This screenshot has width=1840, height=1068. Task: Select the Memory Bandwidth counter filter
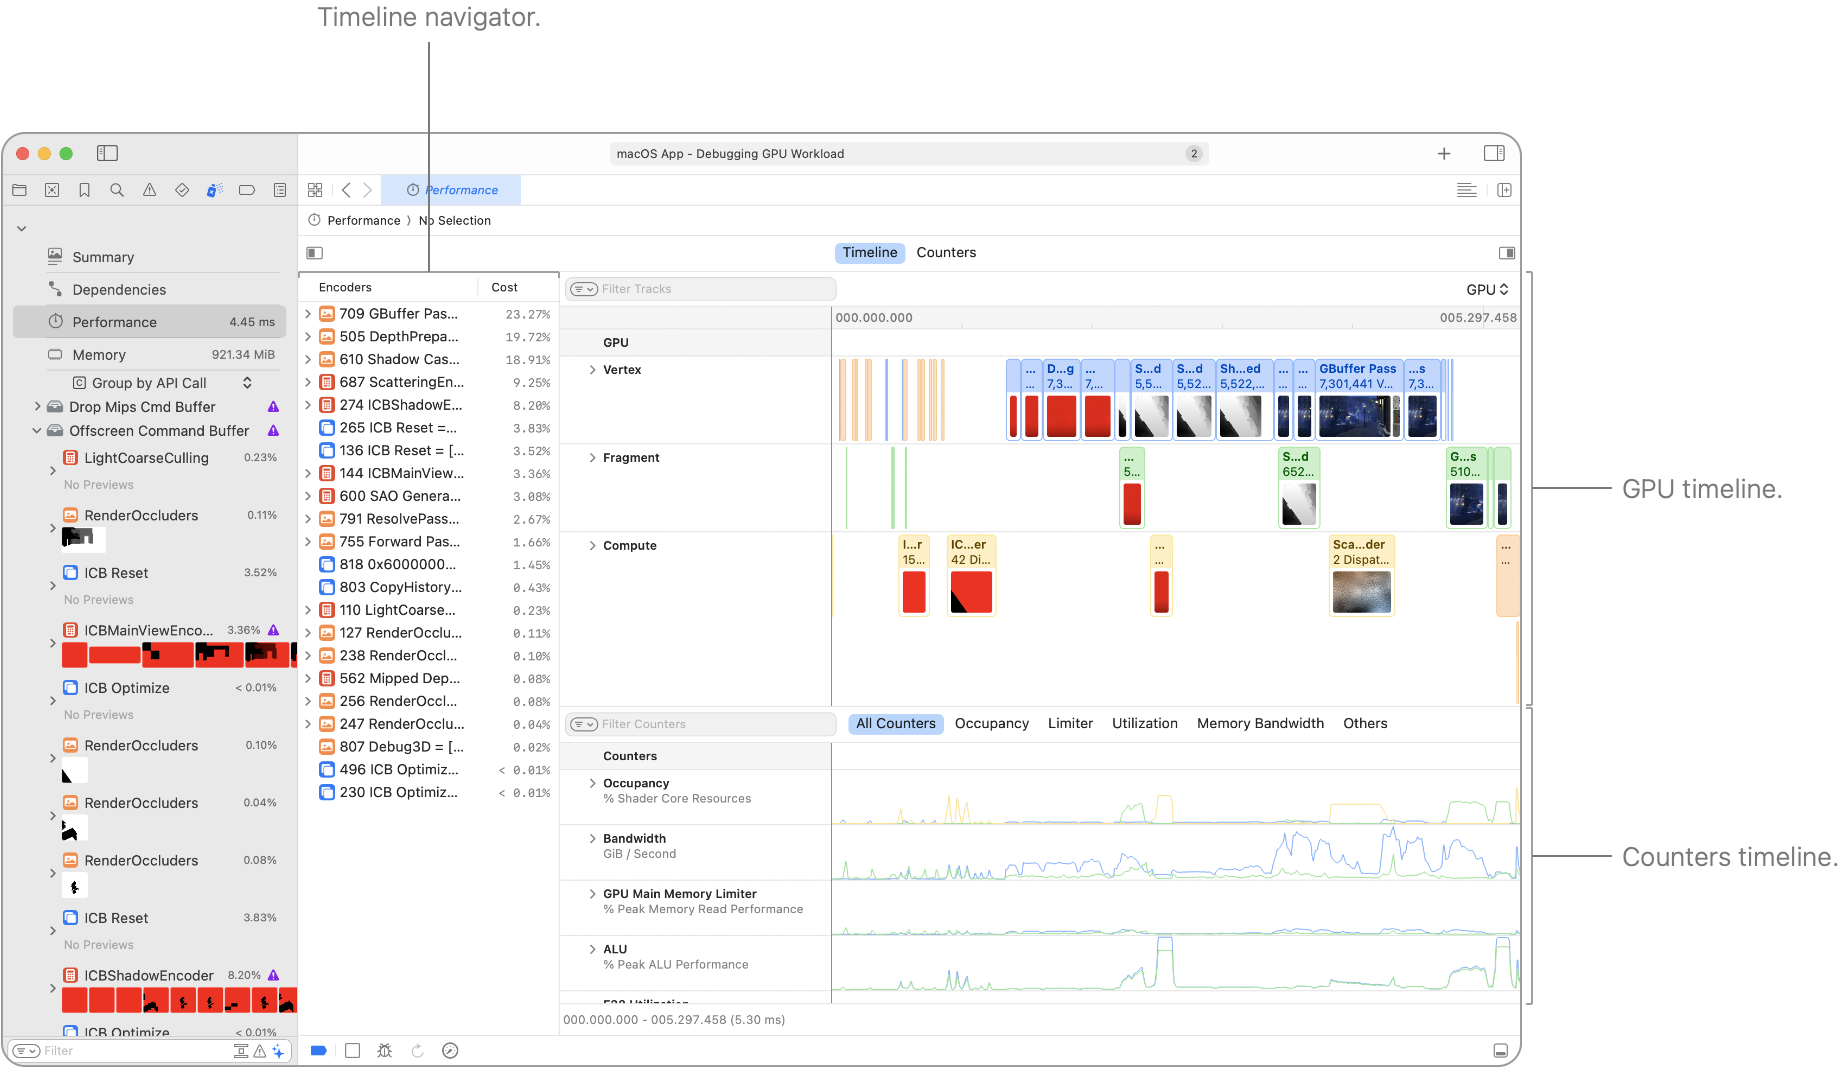click(1260, 723)
